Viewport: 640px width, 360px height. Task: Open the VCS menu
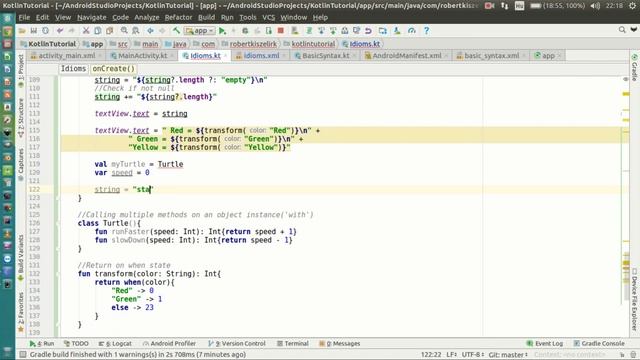(268, 18)
